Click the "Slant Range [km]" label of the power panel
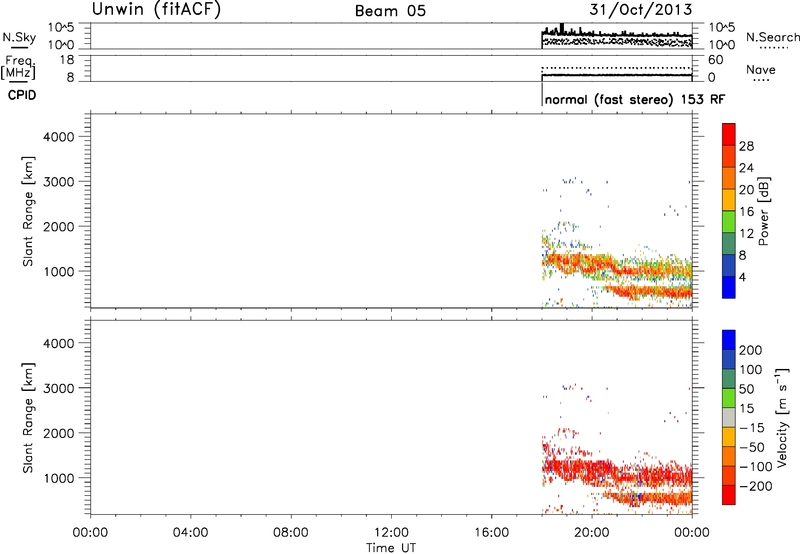The width and height of the screenshot is (800, 554). [x=28, y=211]
